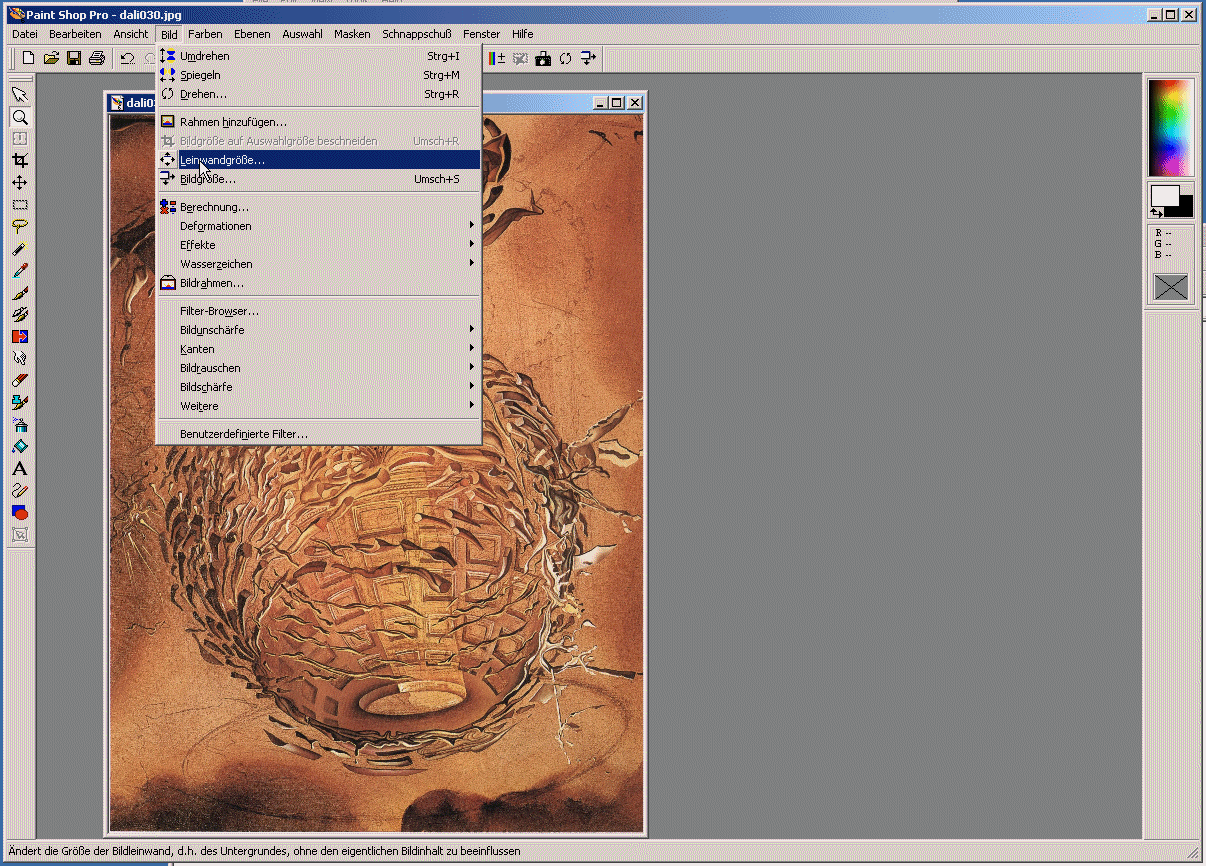Select the Dropper tool
The width and height of the screenshot is (1206, 866).
click(x=19, y=271)
